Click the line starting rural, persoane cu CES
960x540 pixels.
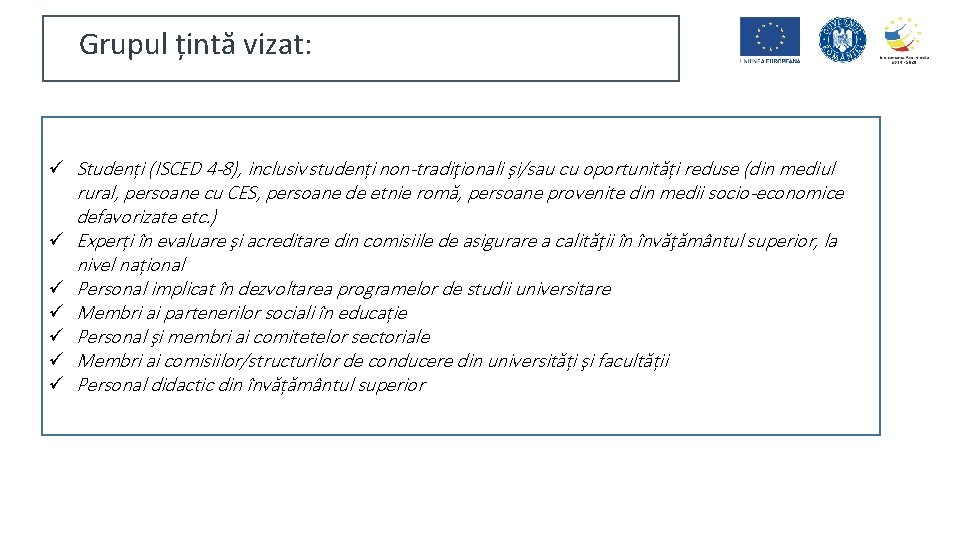(460, 193)
